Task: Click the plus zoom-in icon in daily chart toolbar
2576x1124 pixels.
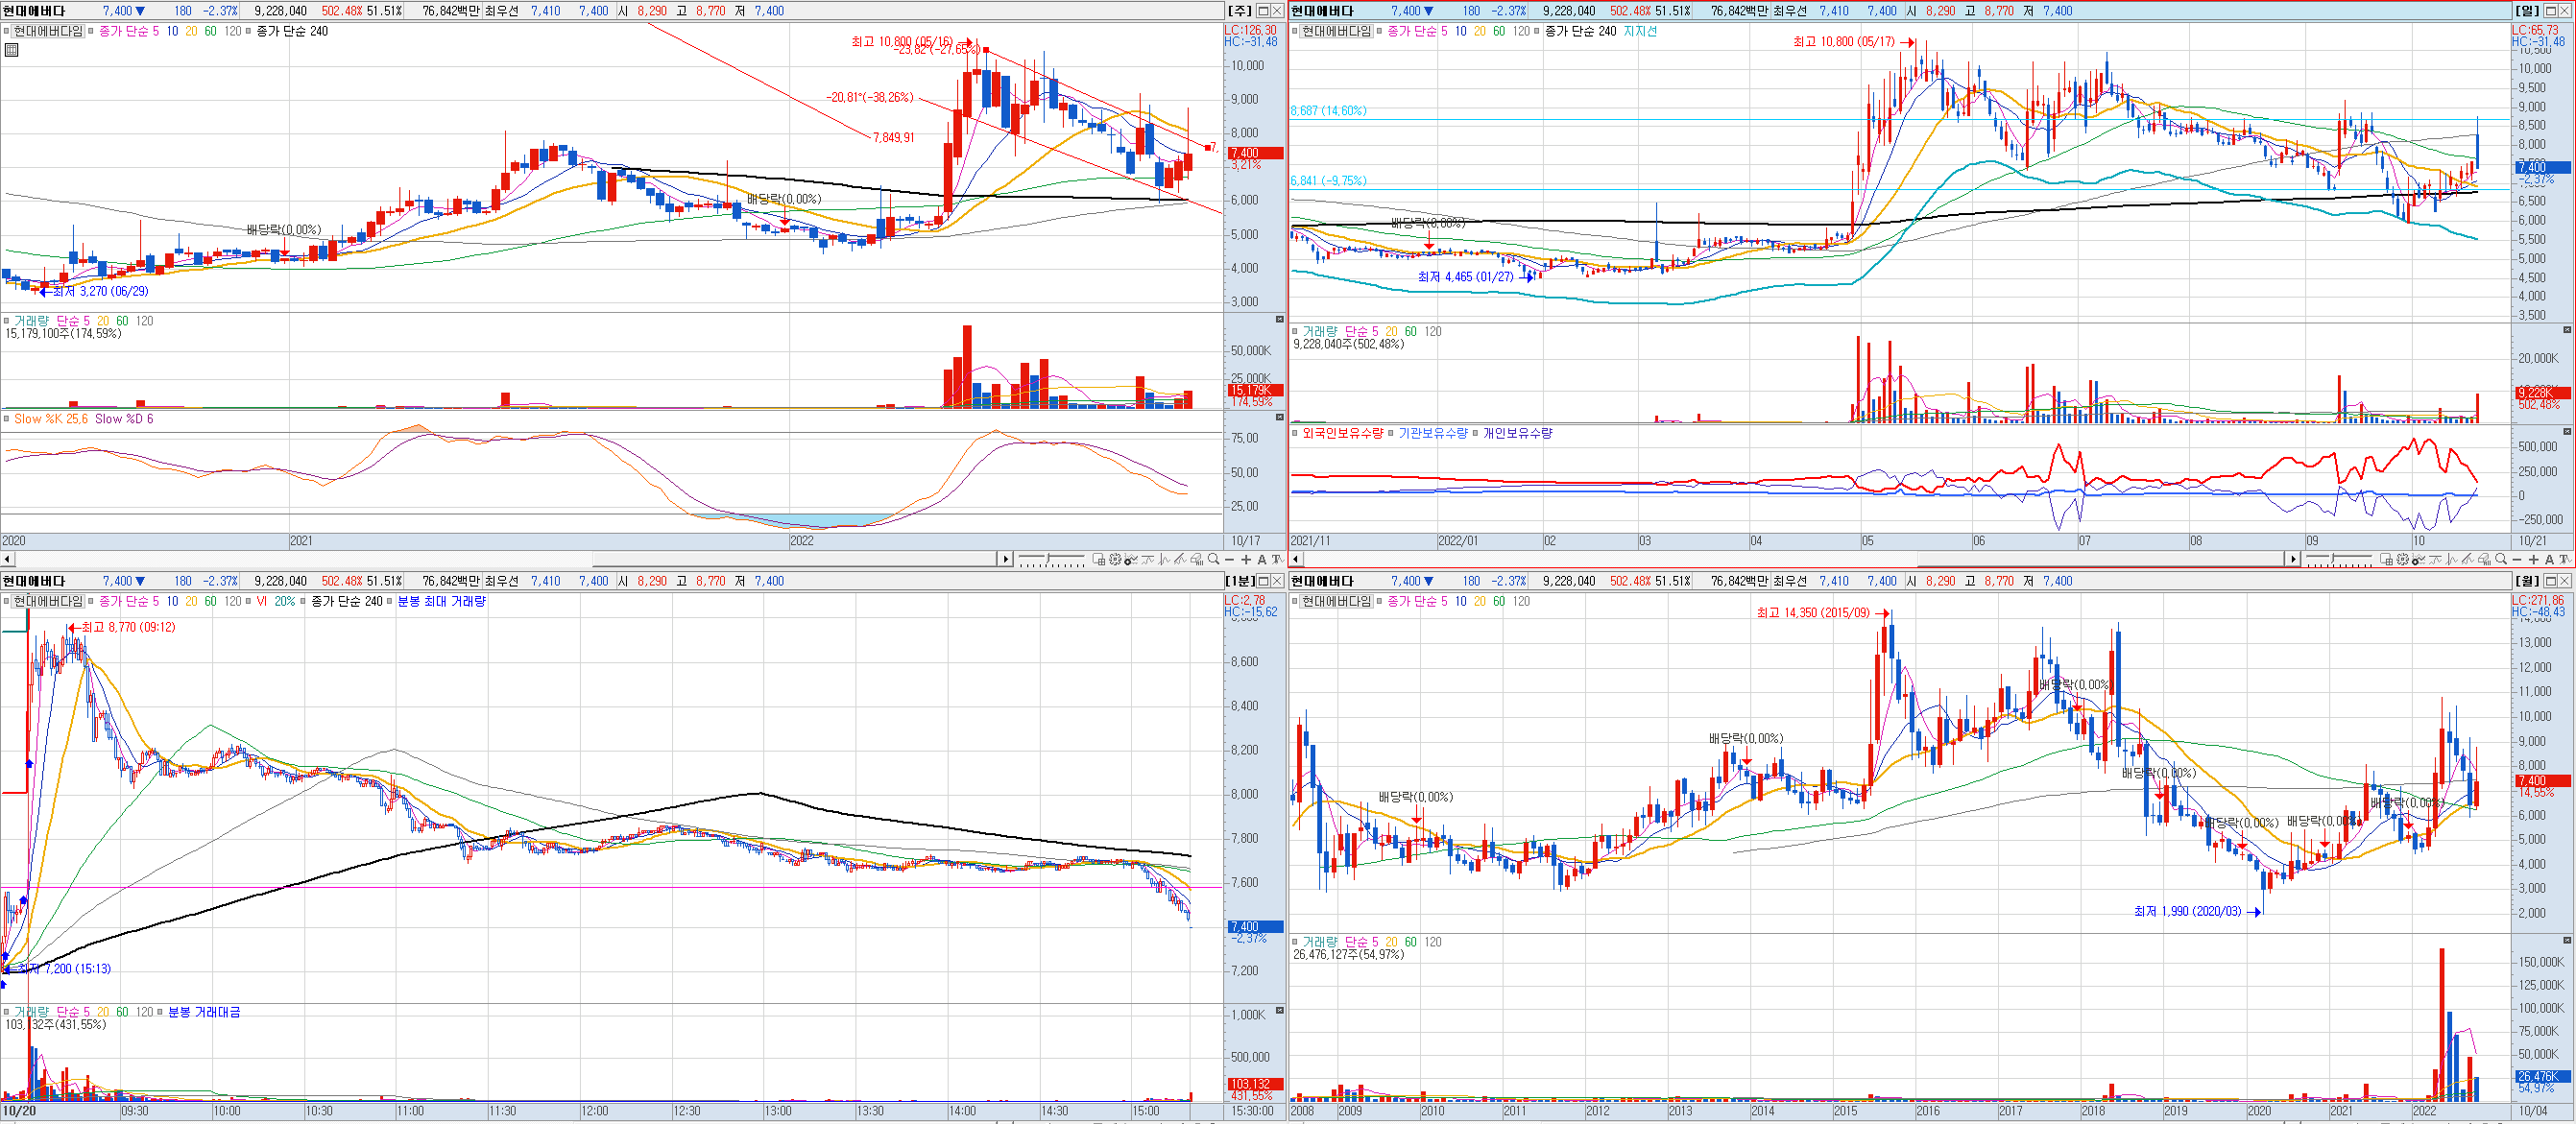Action: (x=2534, y=560)
